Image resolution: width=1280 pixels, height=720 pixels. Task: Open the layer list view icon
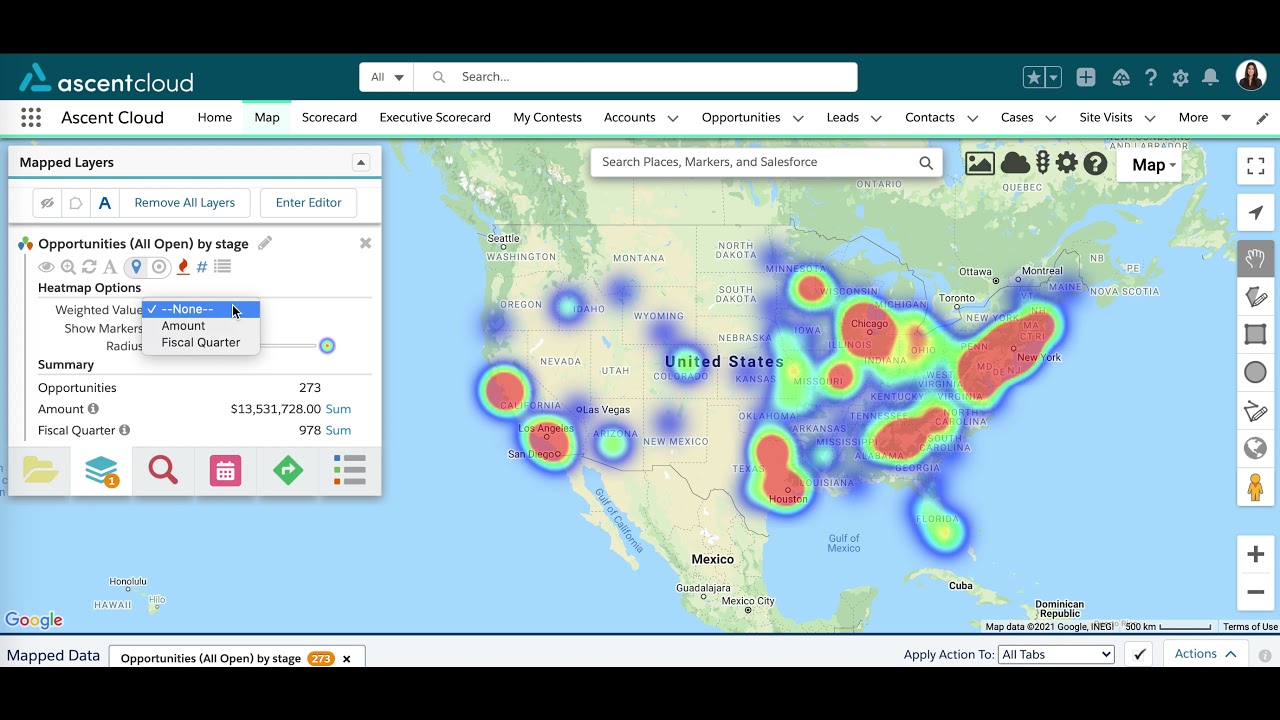pos(223,267)
